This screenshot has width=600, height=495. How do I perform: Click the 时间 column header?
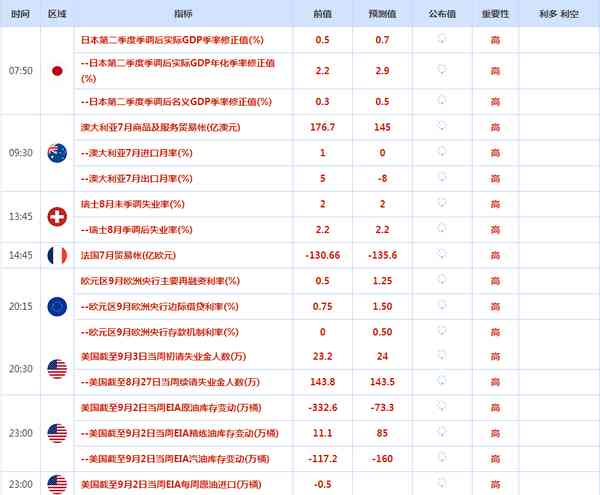click(21, 14)
